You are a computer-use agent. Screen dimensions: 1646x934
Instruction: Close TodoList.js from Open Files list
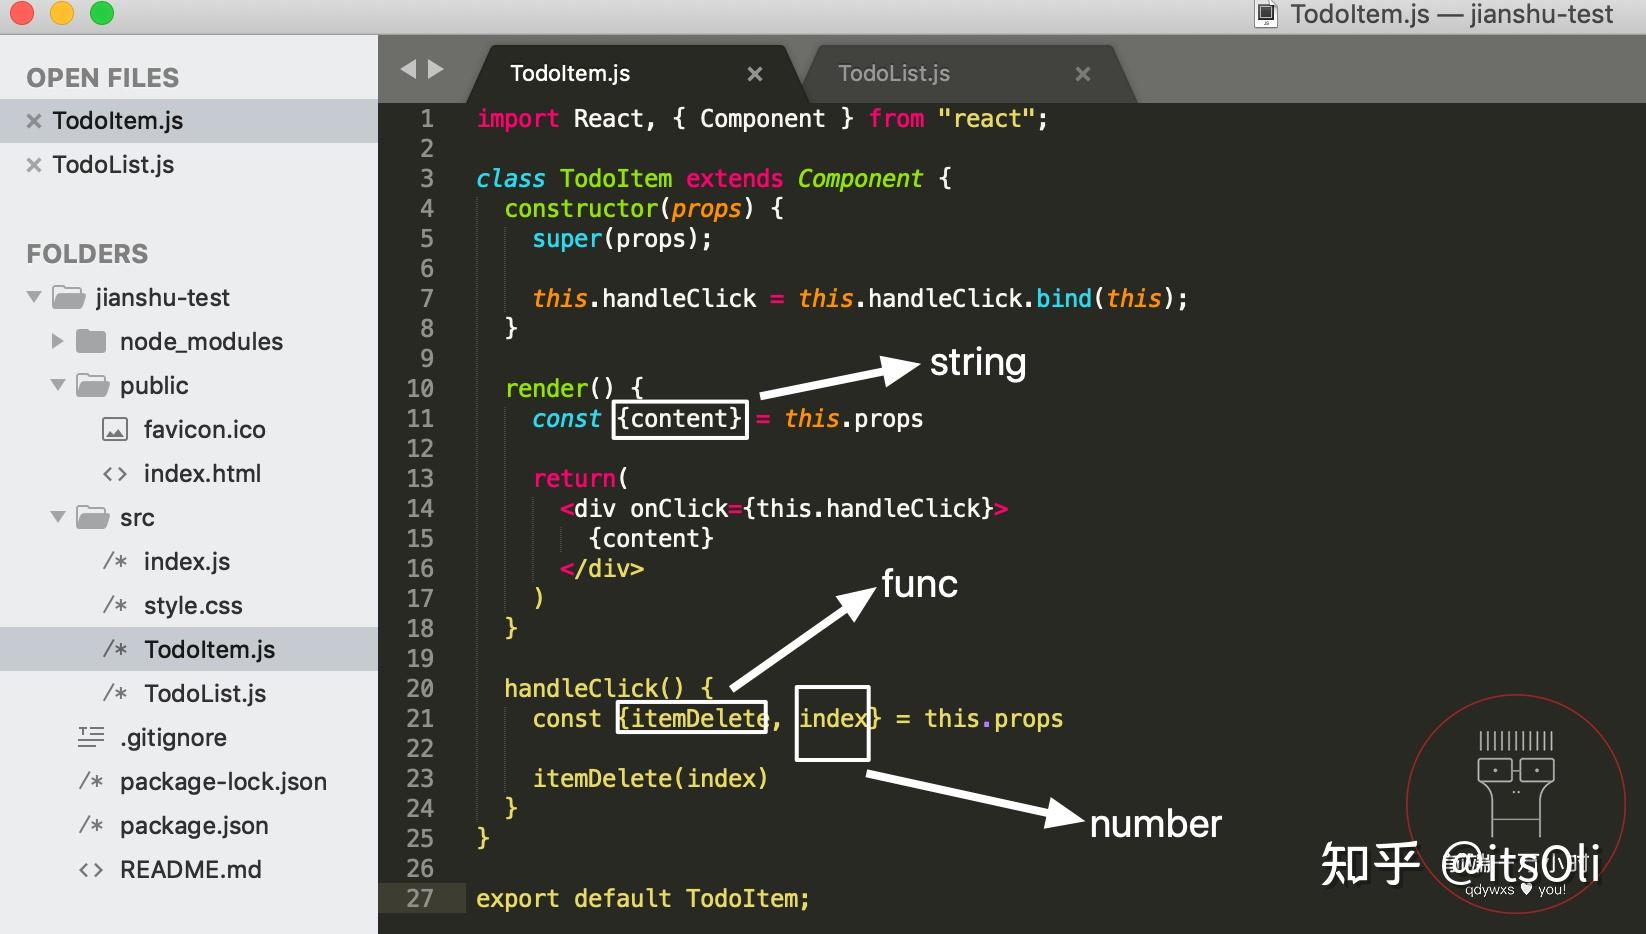[32, 164]
